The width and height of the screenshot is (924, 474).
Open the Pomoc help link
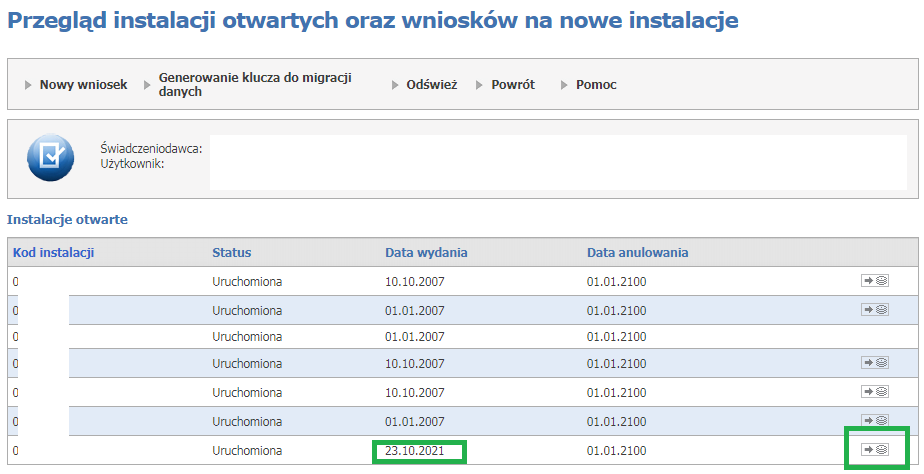point(596,85)
